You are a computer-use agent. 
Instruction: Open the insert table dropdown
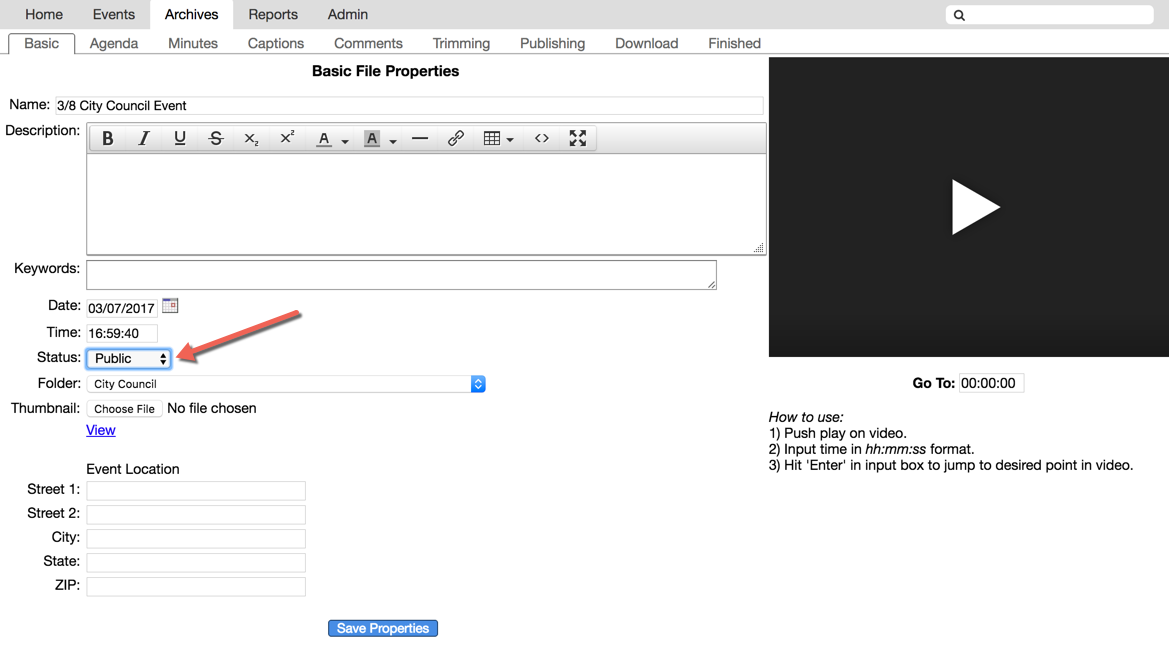click(498, 139)
